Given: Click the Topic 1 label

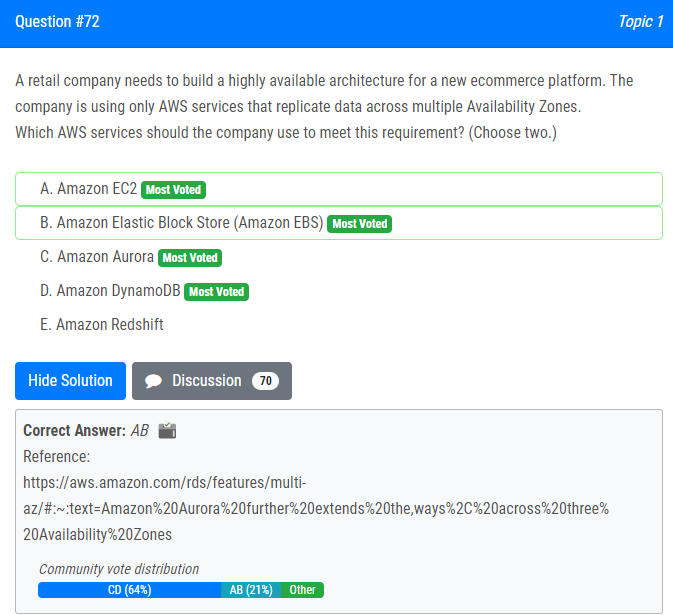Looking at the screenshot, I should pyautogui.click(x=641, y=21).
